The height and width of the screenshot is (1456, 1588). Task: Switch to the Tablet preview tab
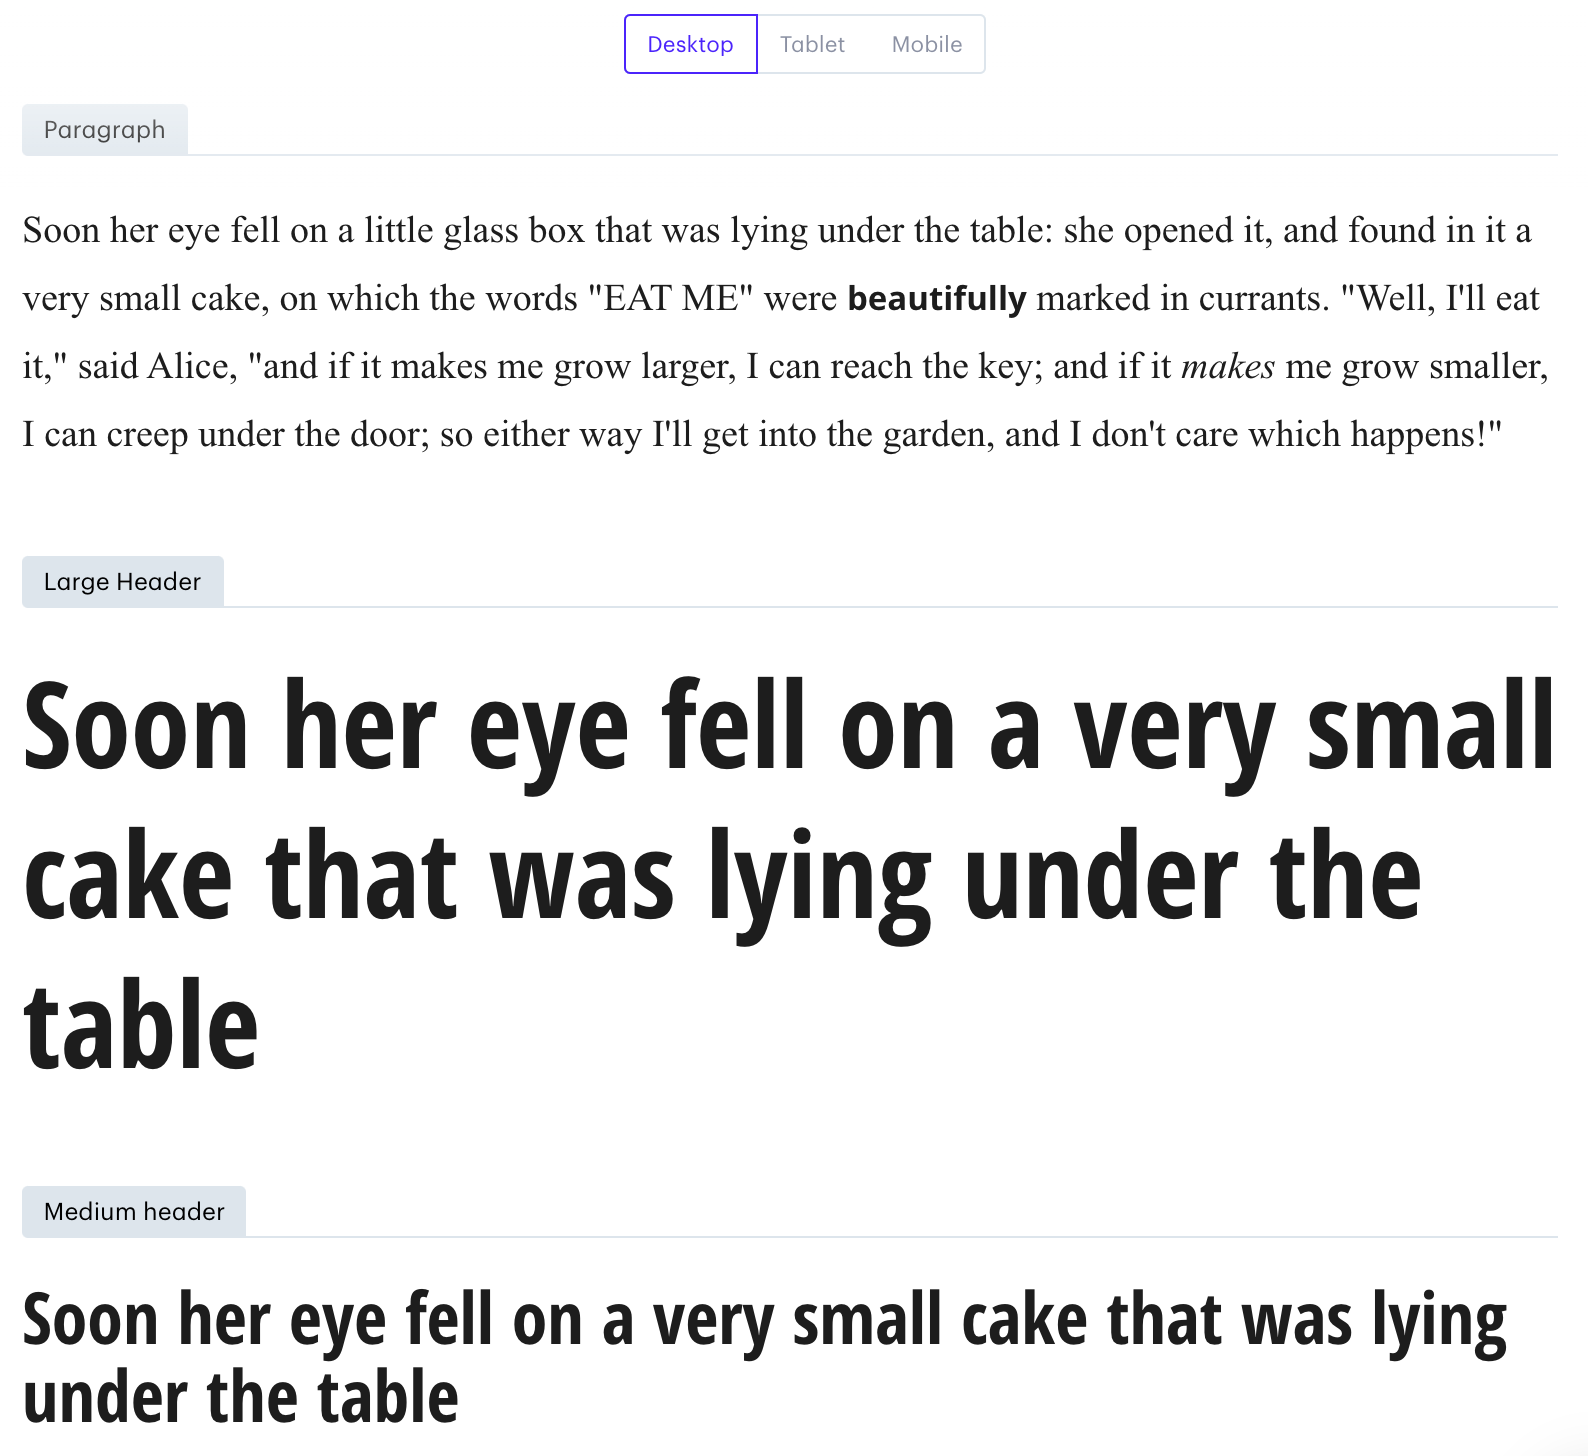click(812, 44)
